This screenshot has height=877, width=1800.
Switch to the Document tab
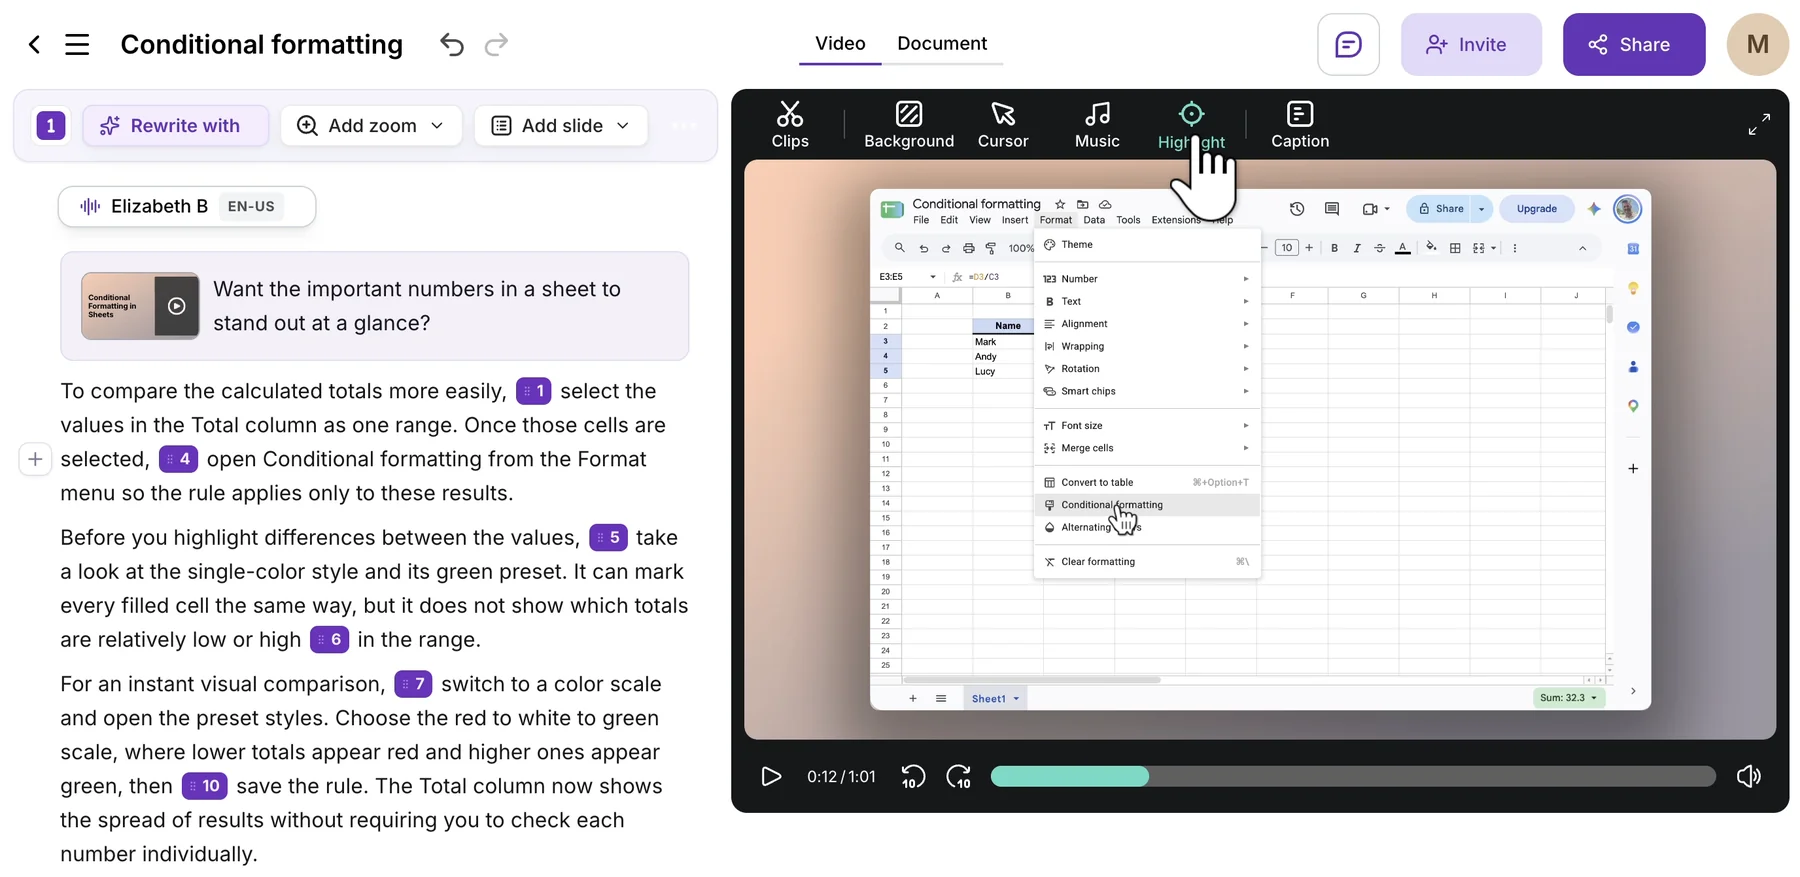click(942, 44)
